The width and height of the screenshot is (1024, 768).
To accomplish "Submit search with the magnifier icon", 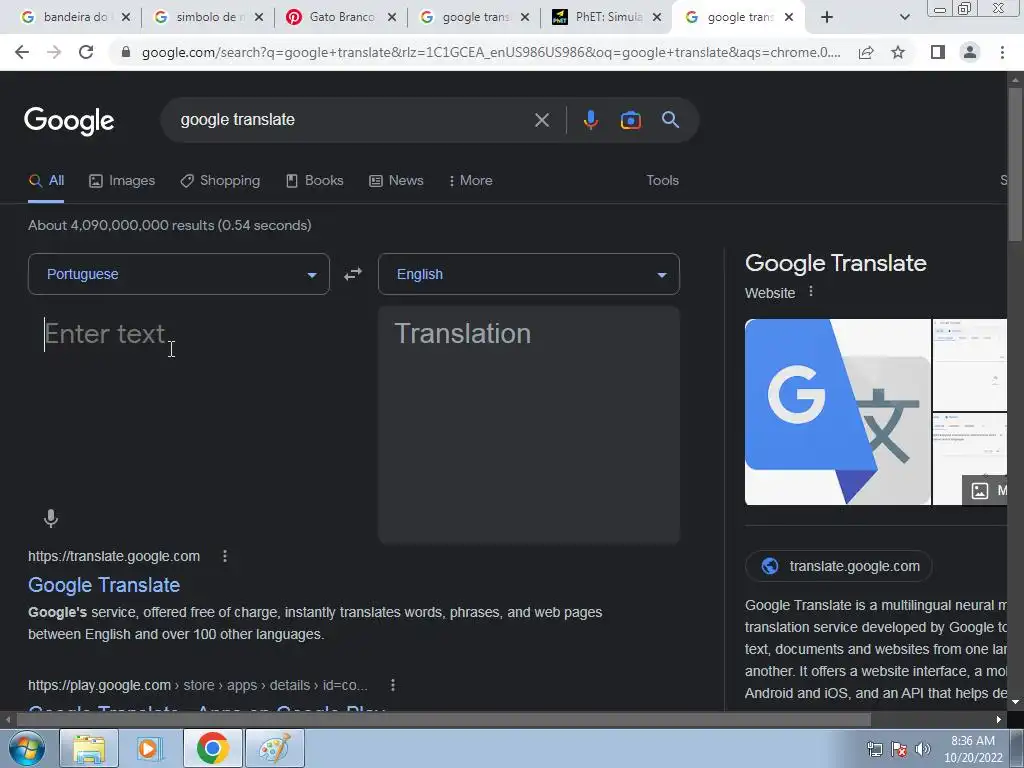I will (x=670, y=120).
